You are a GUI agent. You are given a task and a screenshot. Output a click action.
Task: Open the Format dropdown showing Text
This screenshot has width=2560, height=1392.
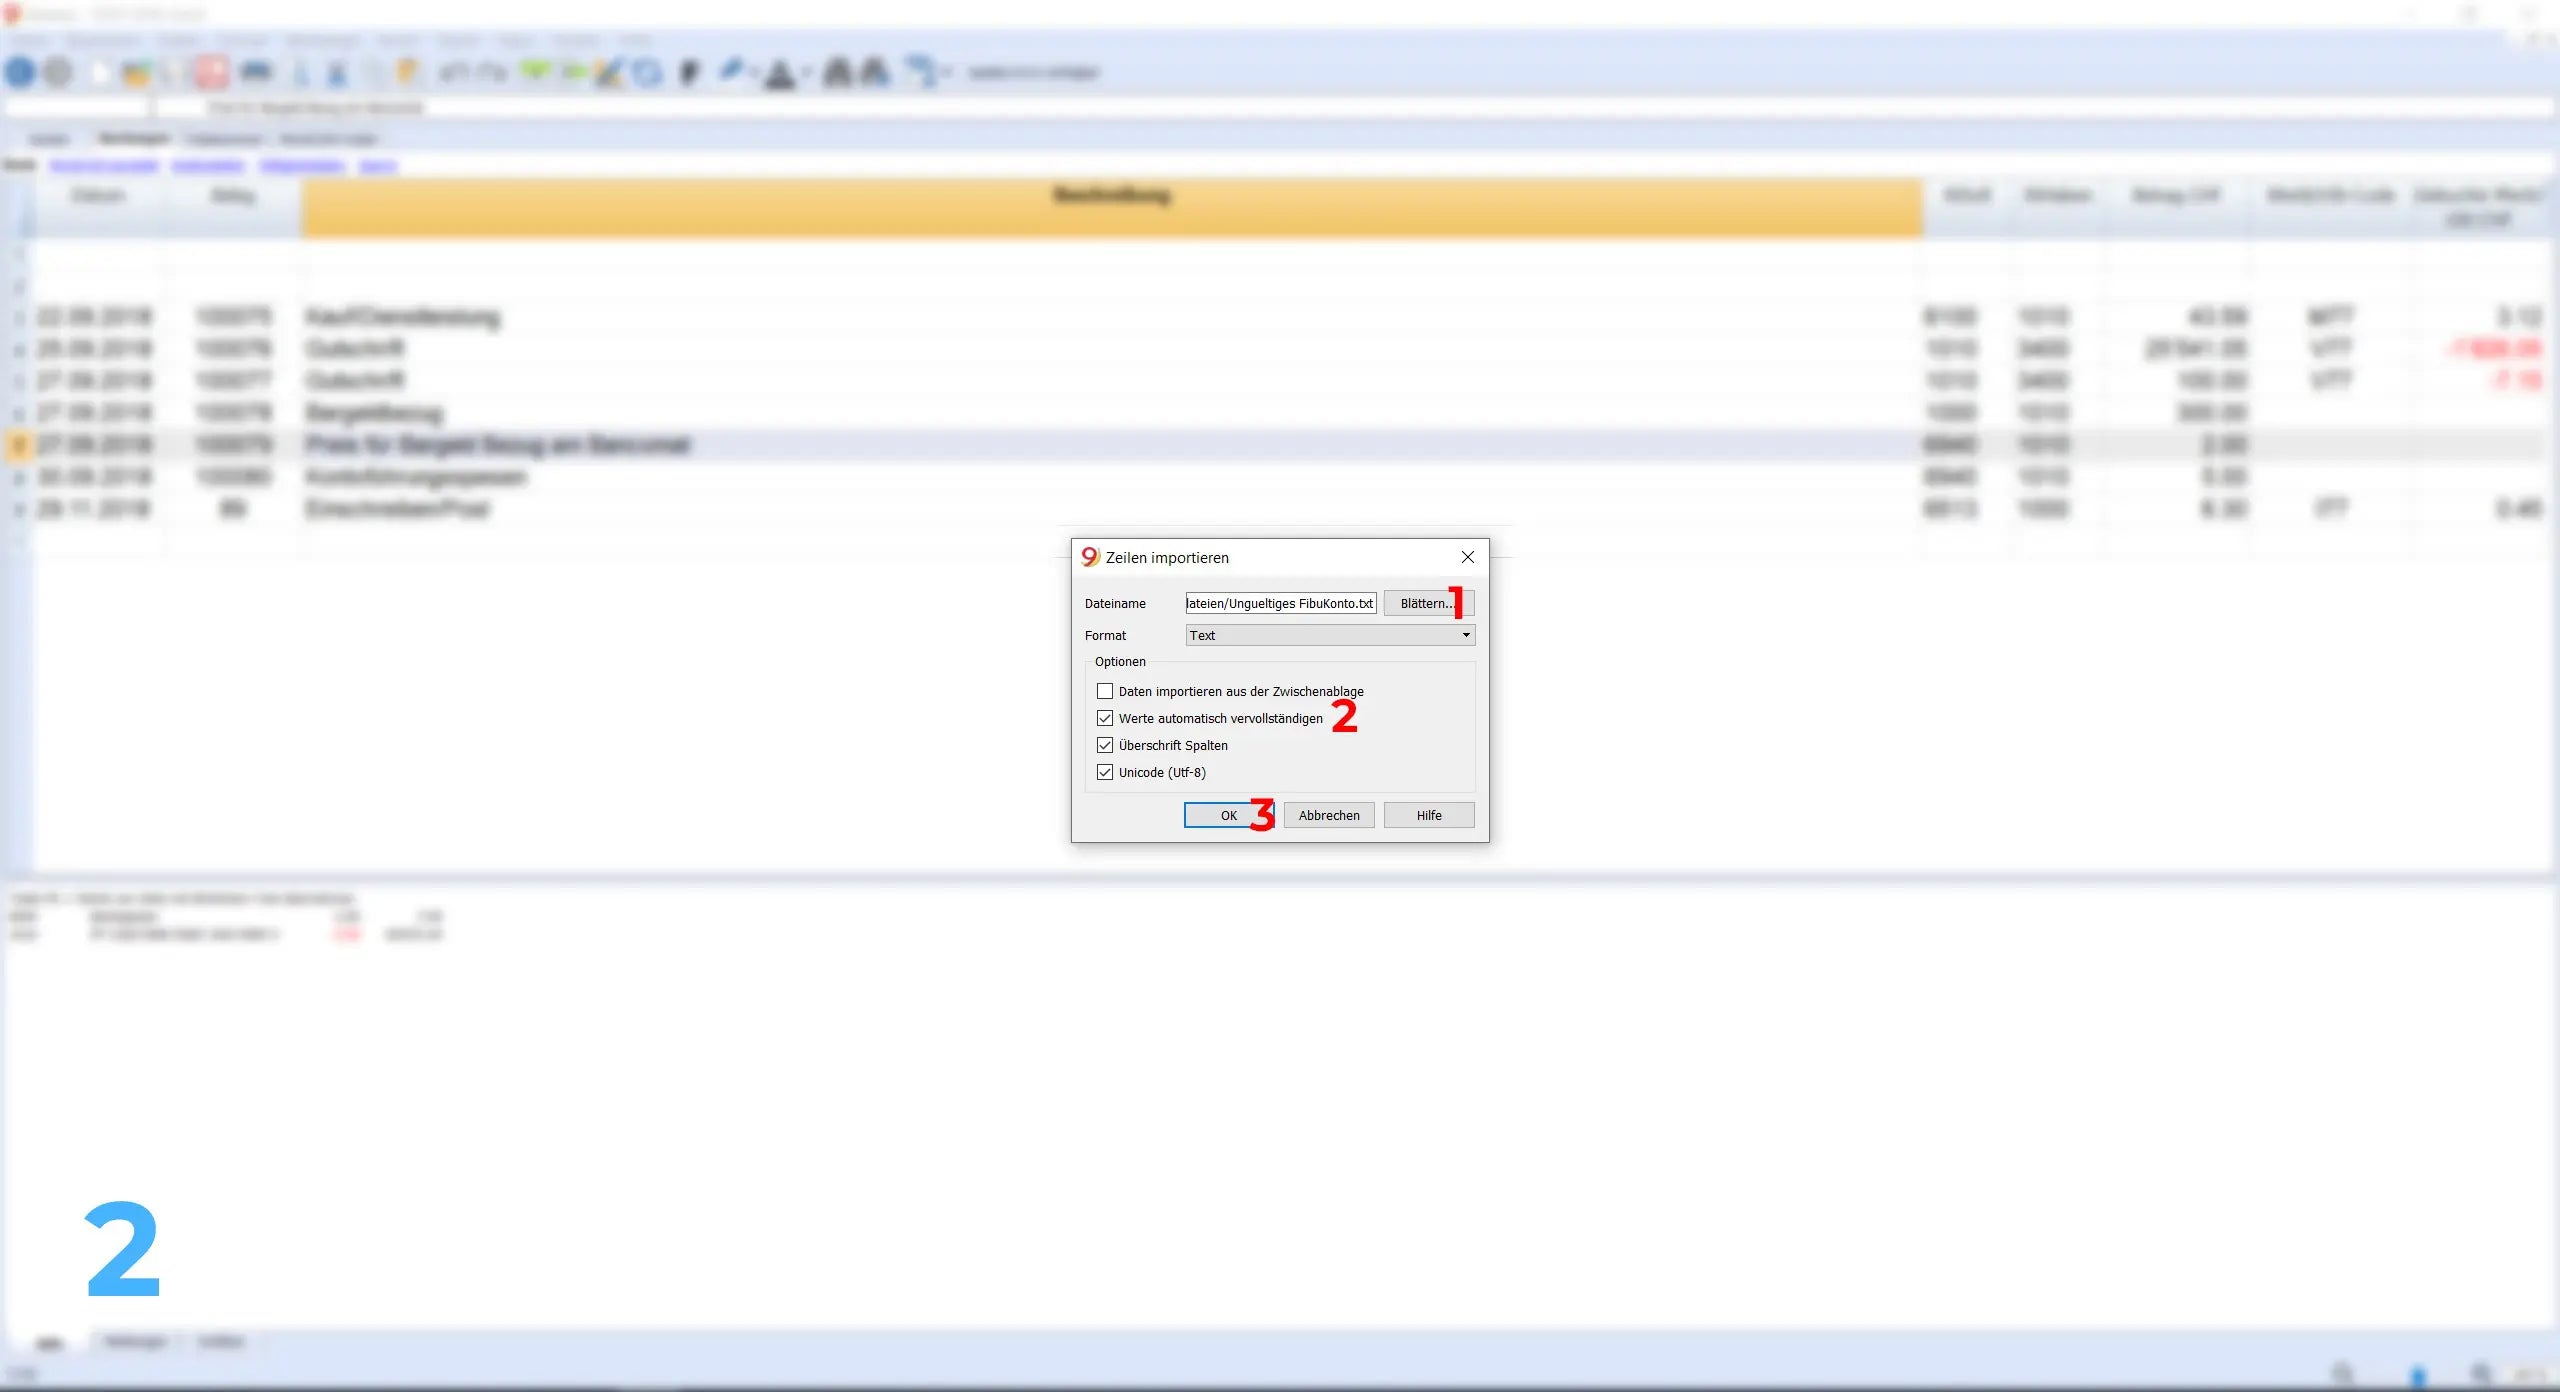coord(1329,635)
